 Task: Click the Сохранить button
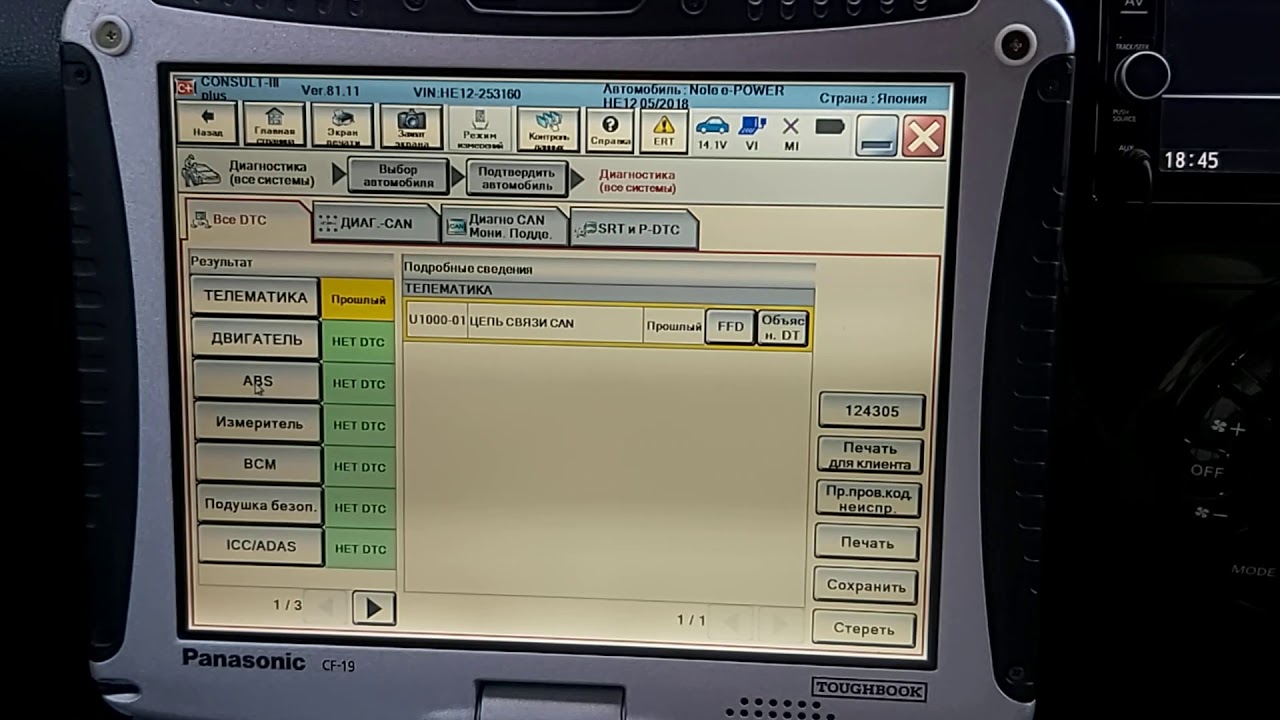coord(865,586)
